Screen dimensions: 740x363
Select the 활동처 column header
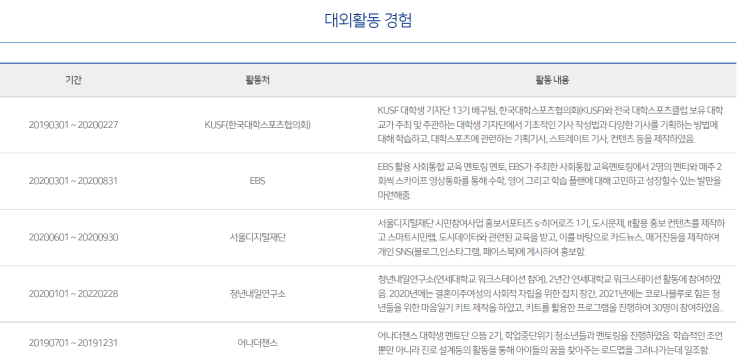(257, 80)
